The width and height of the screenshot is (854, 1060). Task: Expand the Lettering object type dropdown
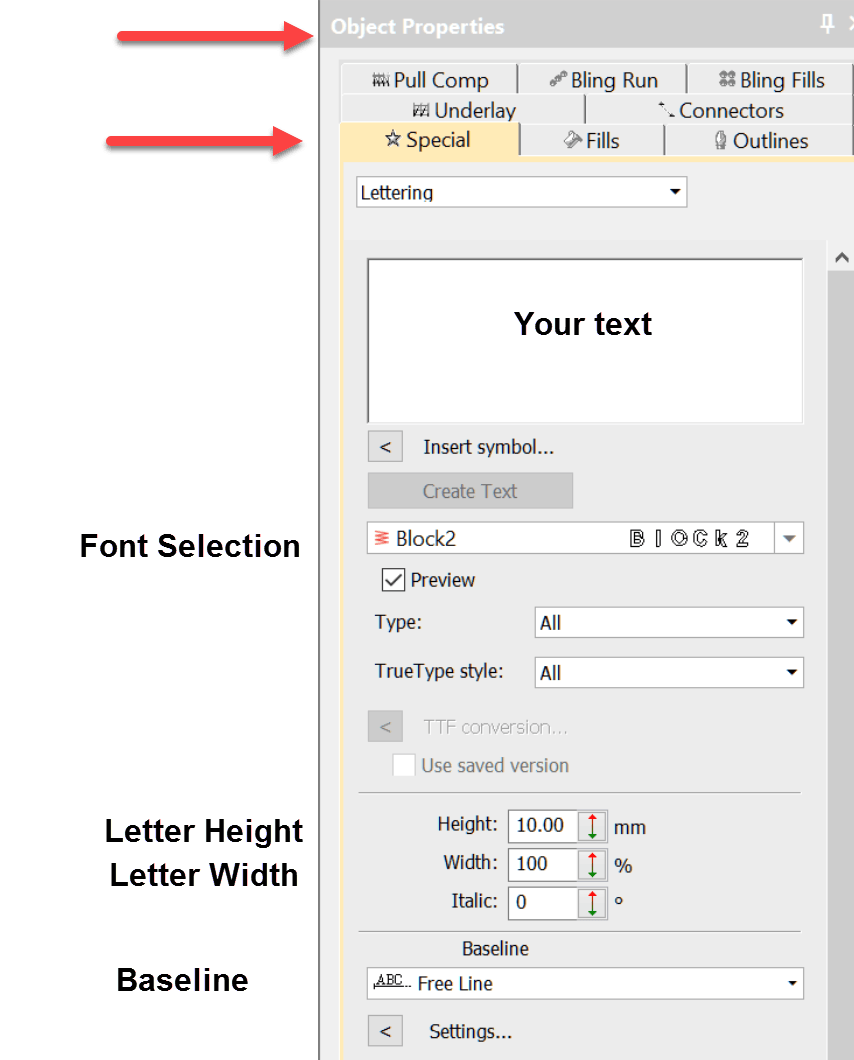click(x=675, y=192)
